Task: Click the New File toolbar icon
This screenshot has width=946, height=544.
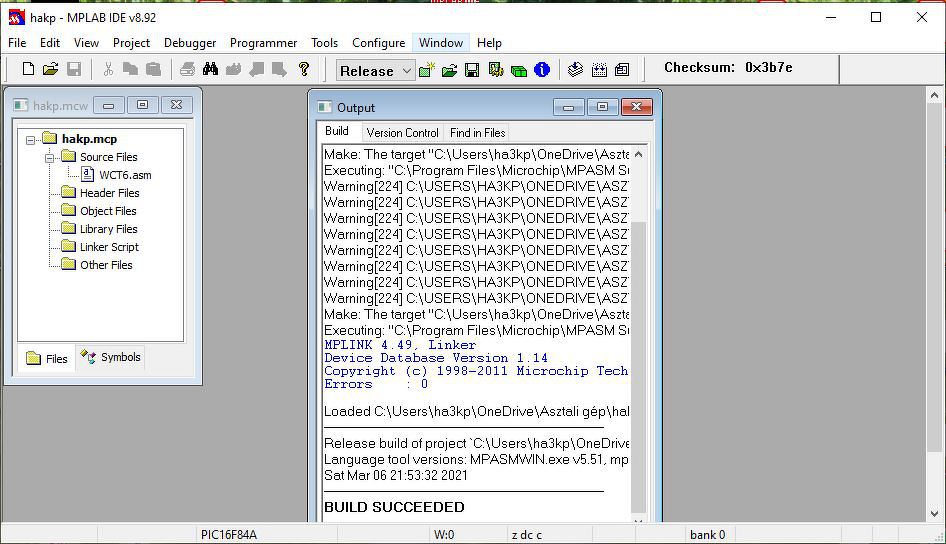Action: (x=28, y=69)
